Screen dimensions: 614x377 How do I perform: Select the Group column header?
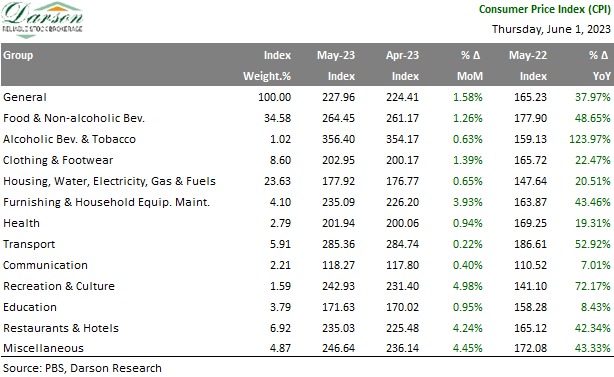click(18, 55)
